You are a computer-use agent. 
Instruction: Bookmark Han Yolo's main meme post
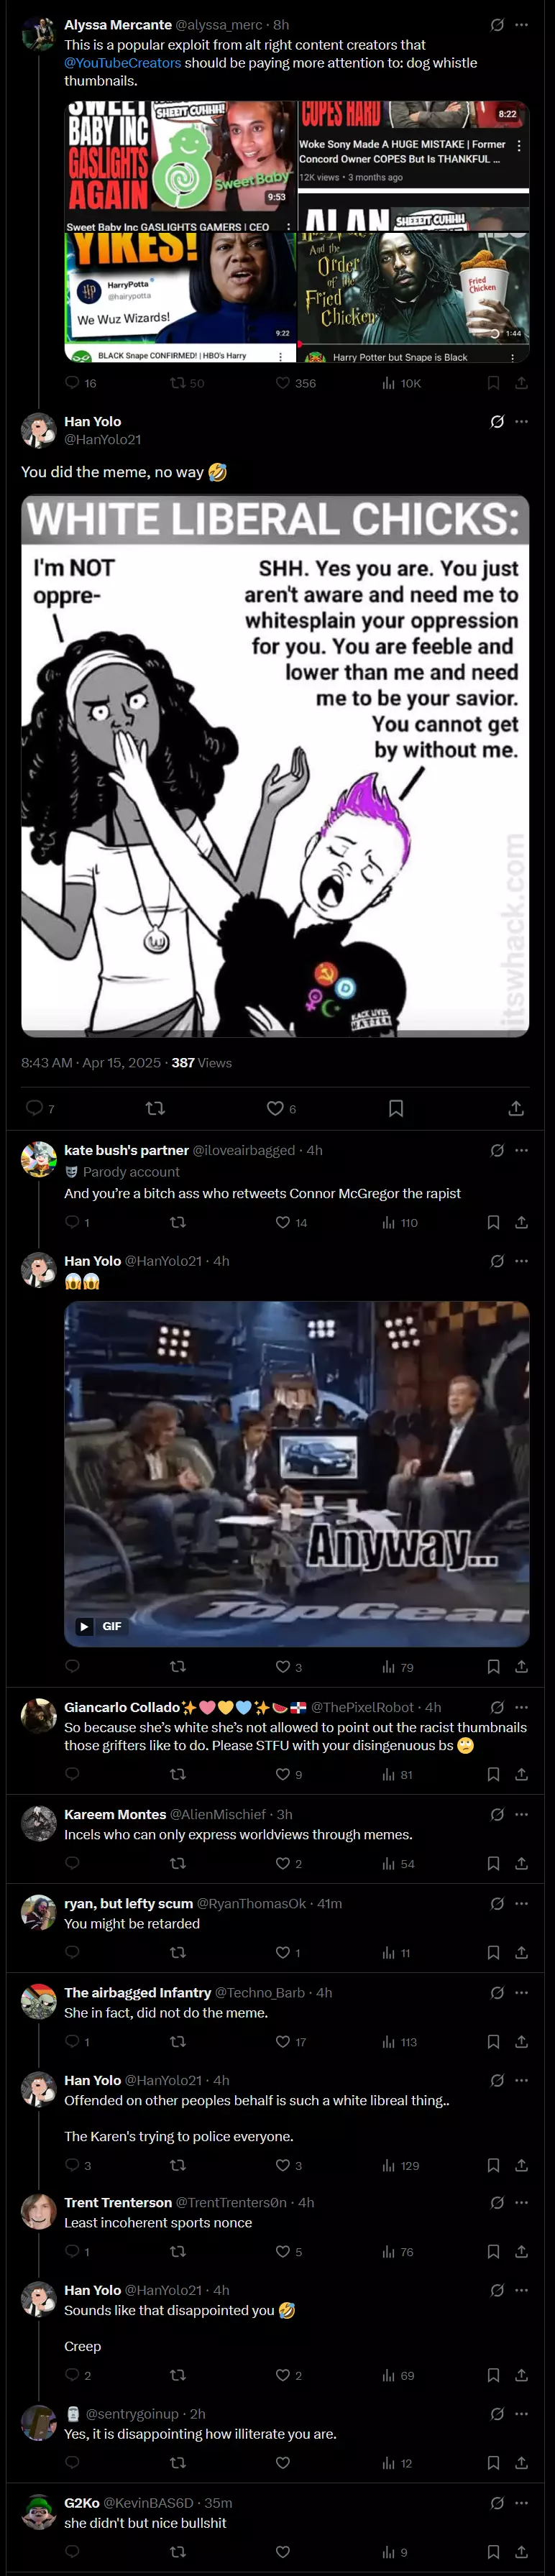tap(396, 1108)
